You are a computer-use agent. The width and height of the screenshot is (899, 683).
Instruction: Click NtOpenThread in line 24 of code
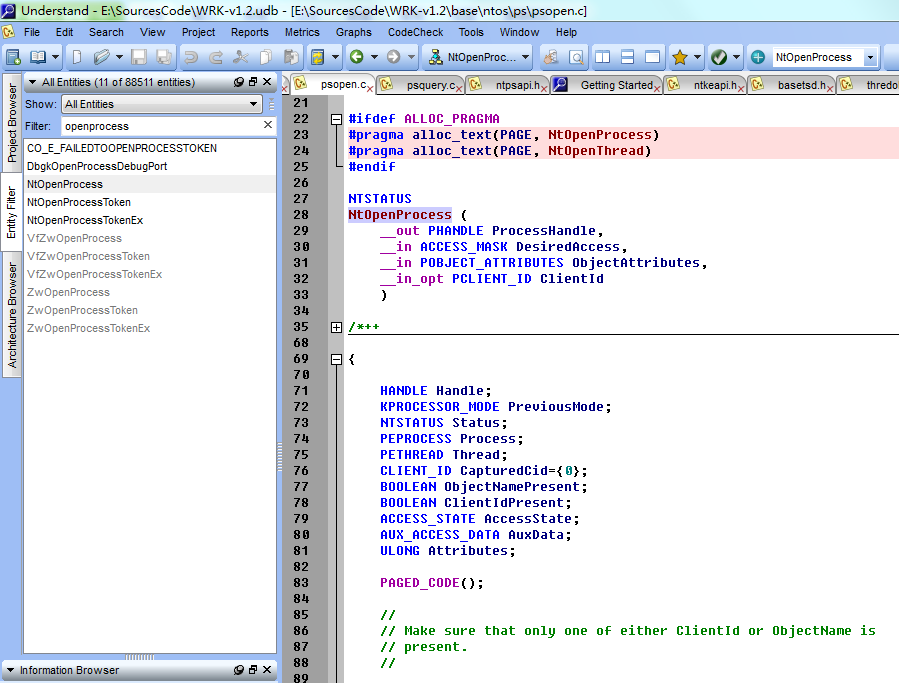596,151
